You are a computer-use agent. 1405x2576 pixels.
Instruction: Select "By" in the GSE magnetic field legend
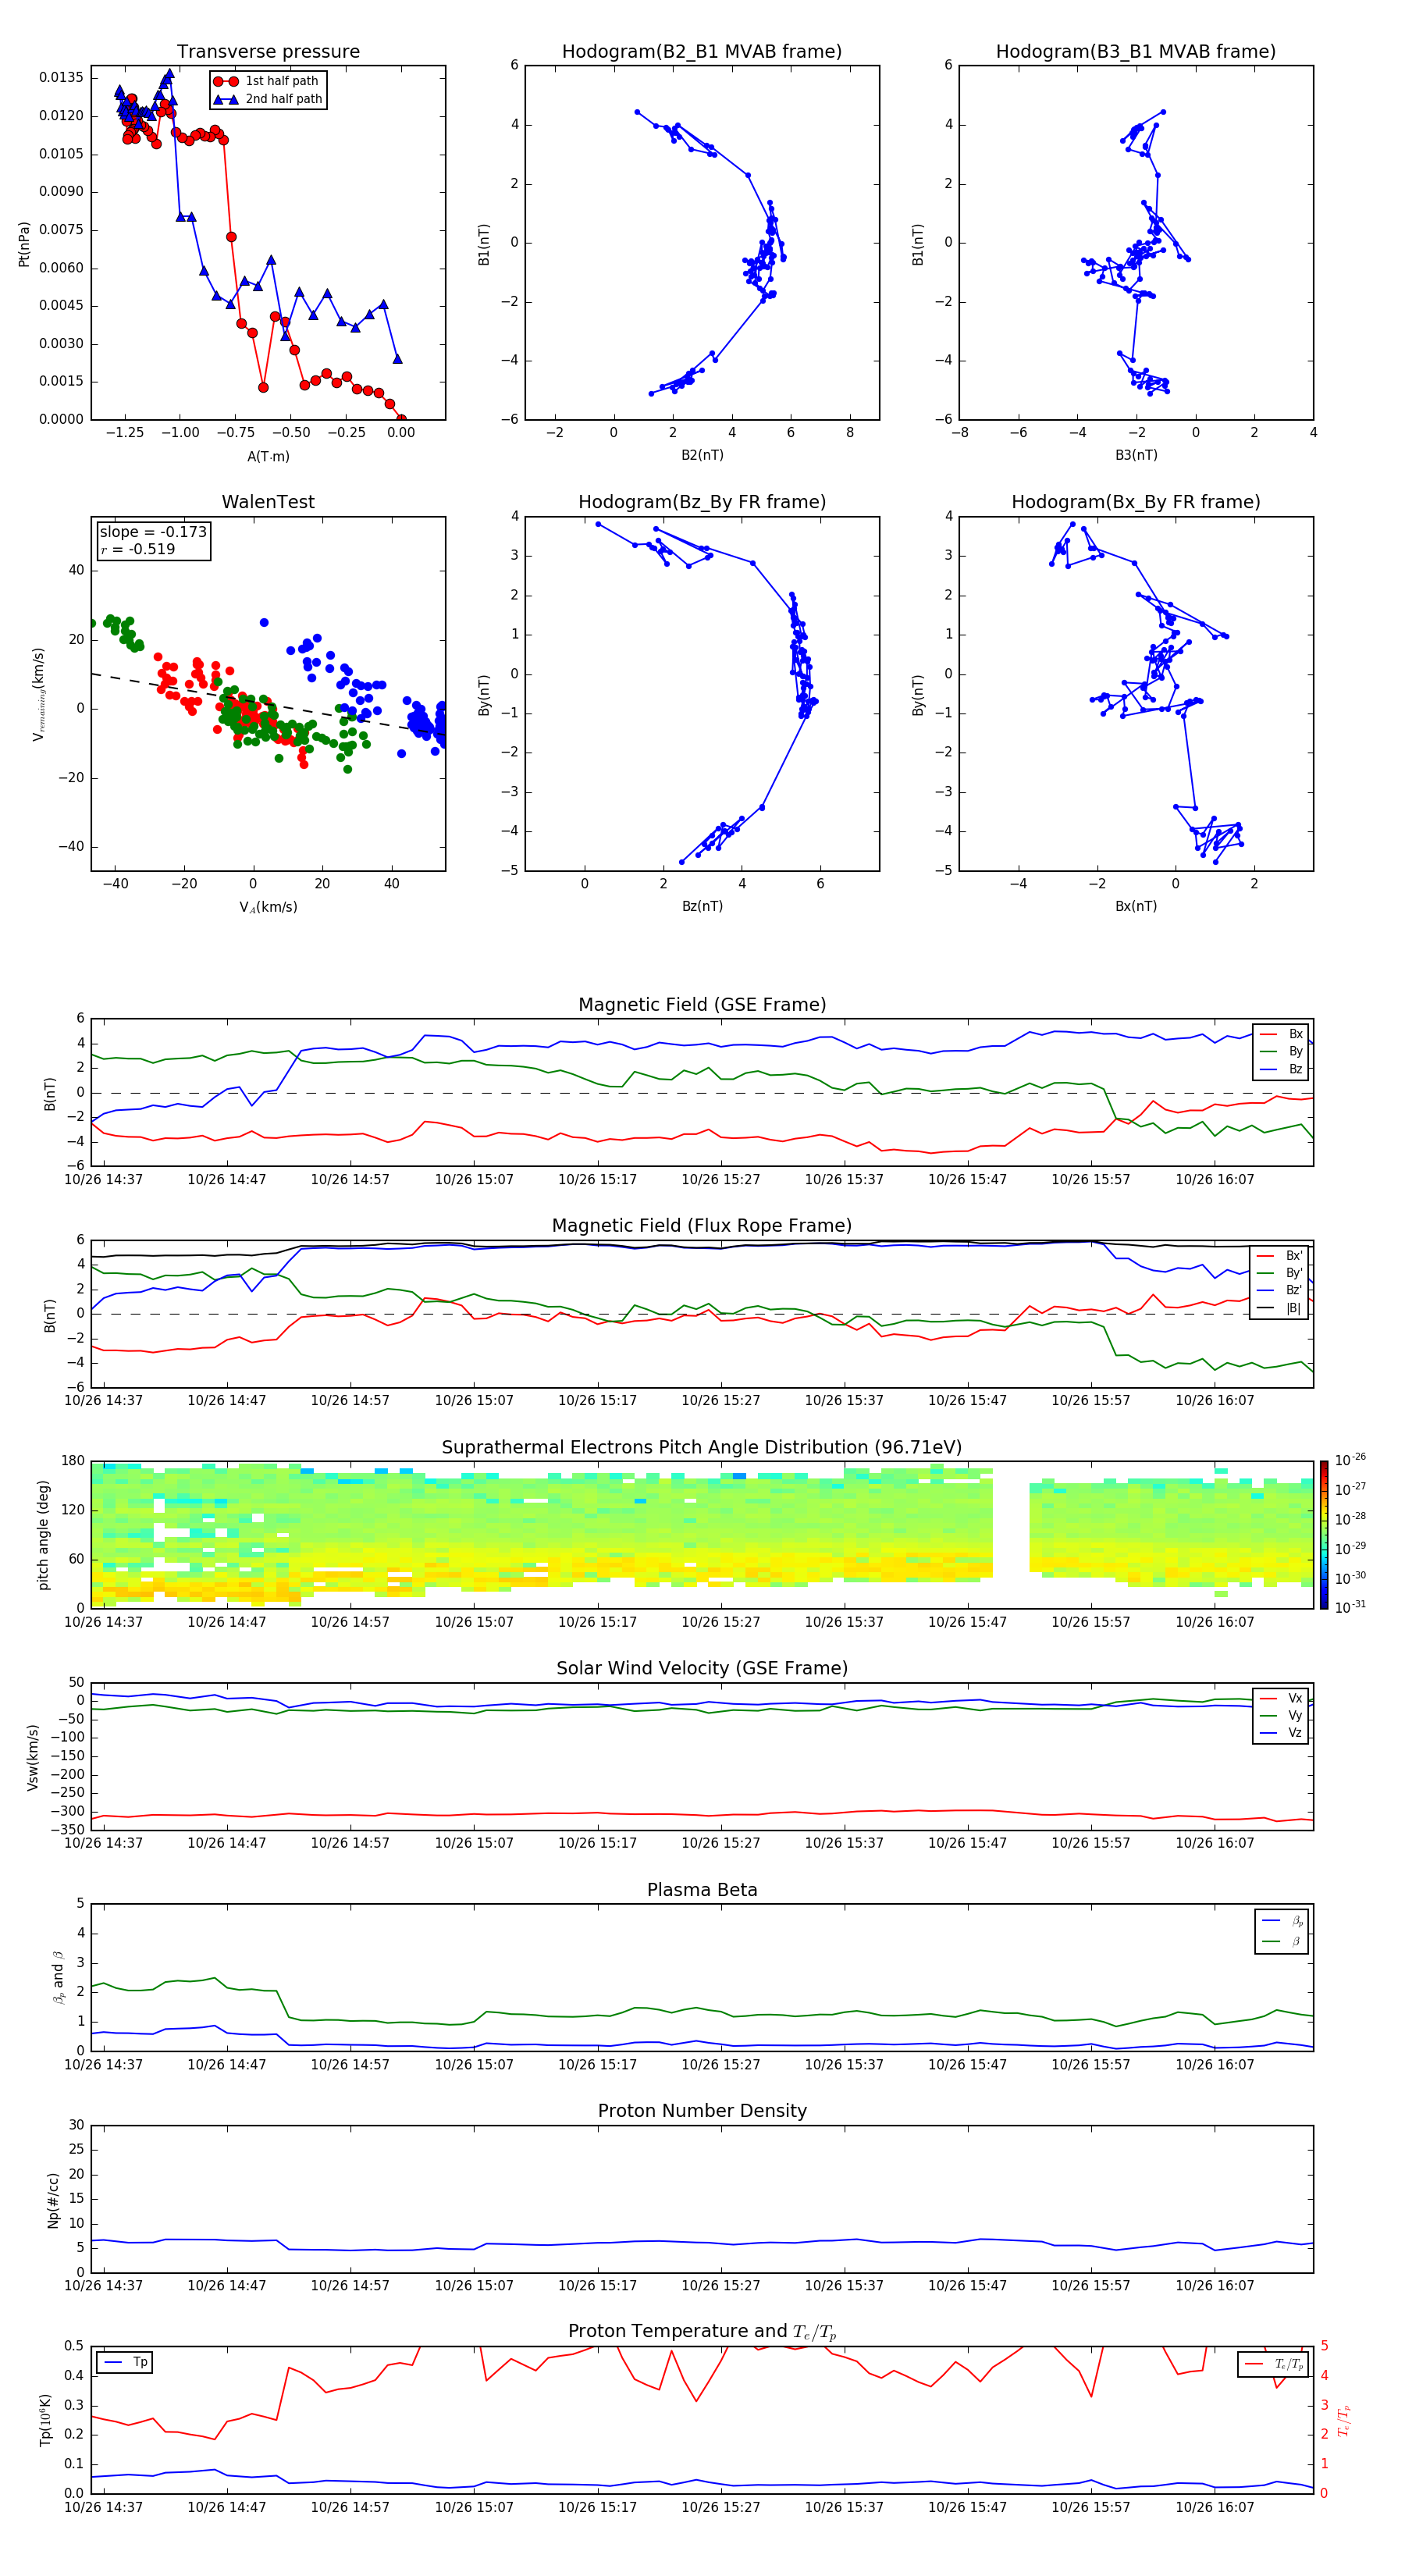pyautogui.click(x=1282, y=1052)
